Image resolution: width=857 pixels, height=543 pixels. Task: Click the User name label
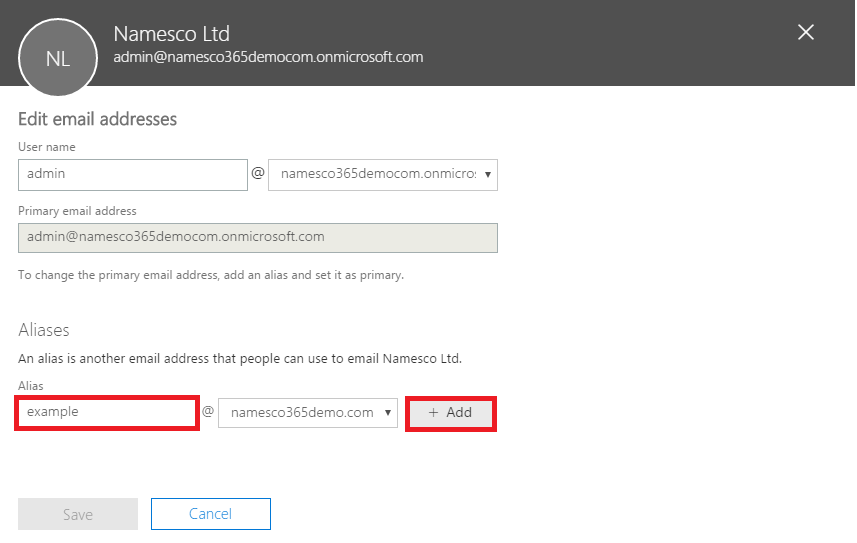47,147
